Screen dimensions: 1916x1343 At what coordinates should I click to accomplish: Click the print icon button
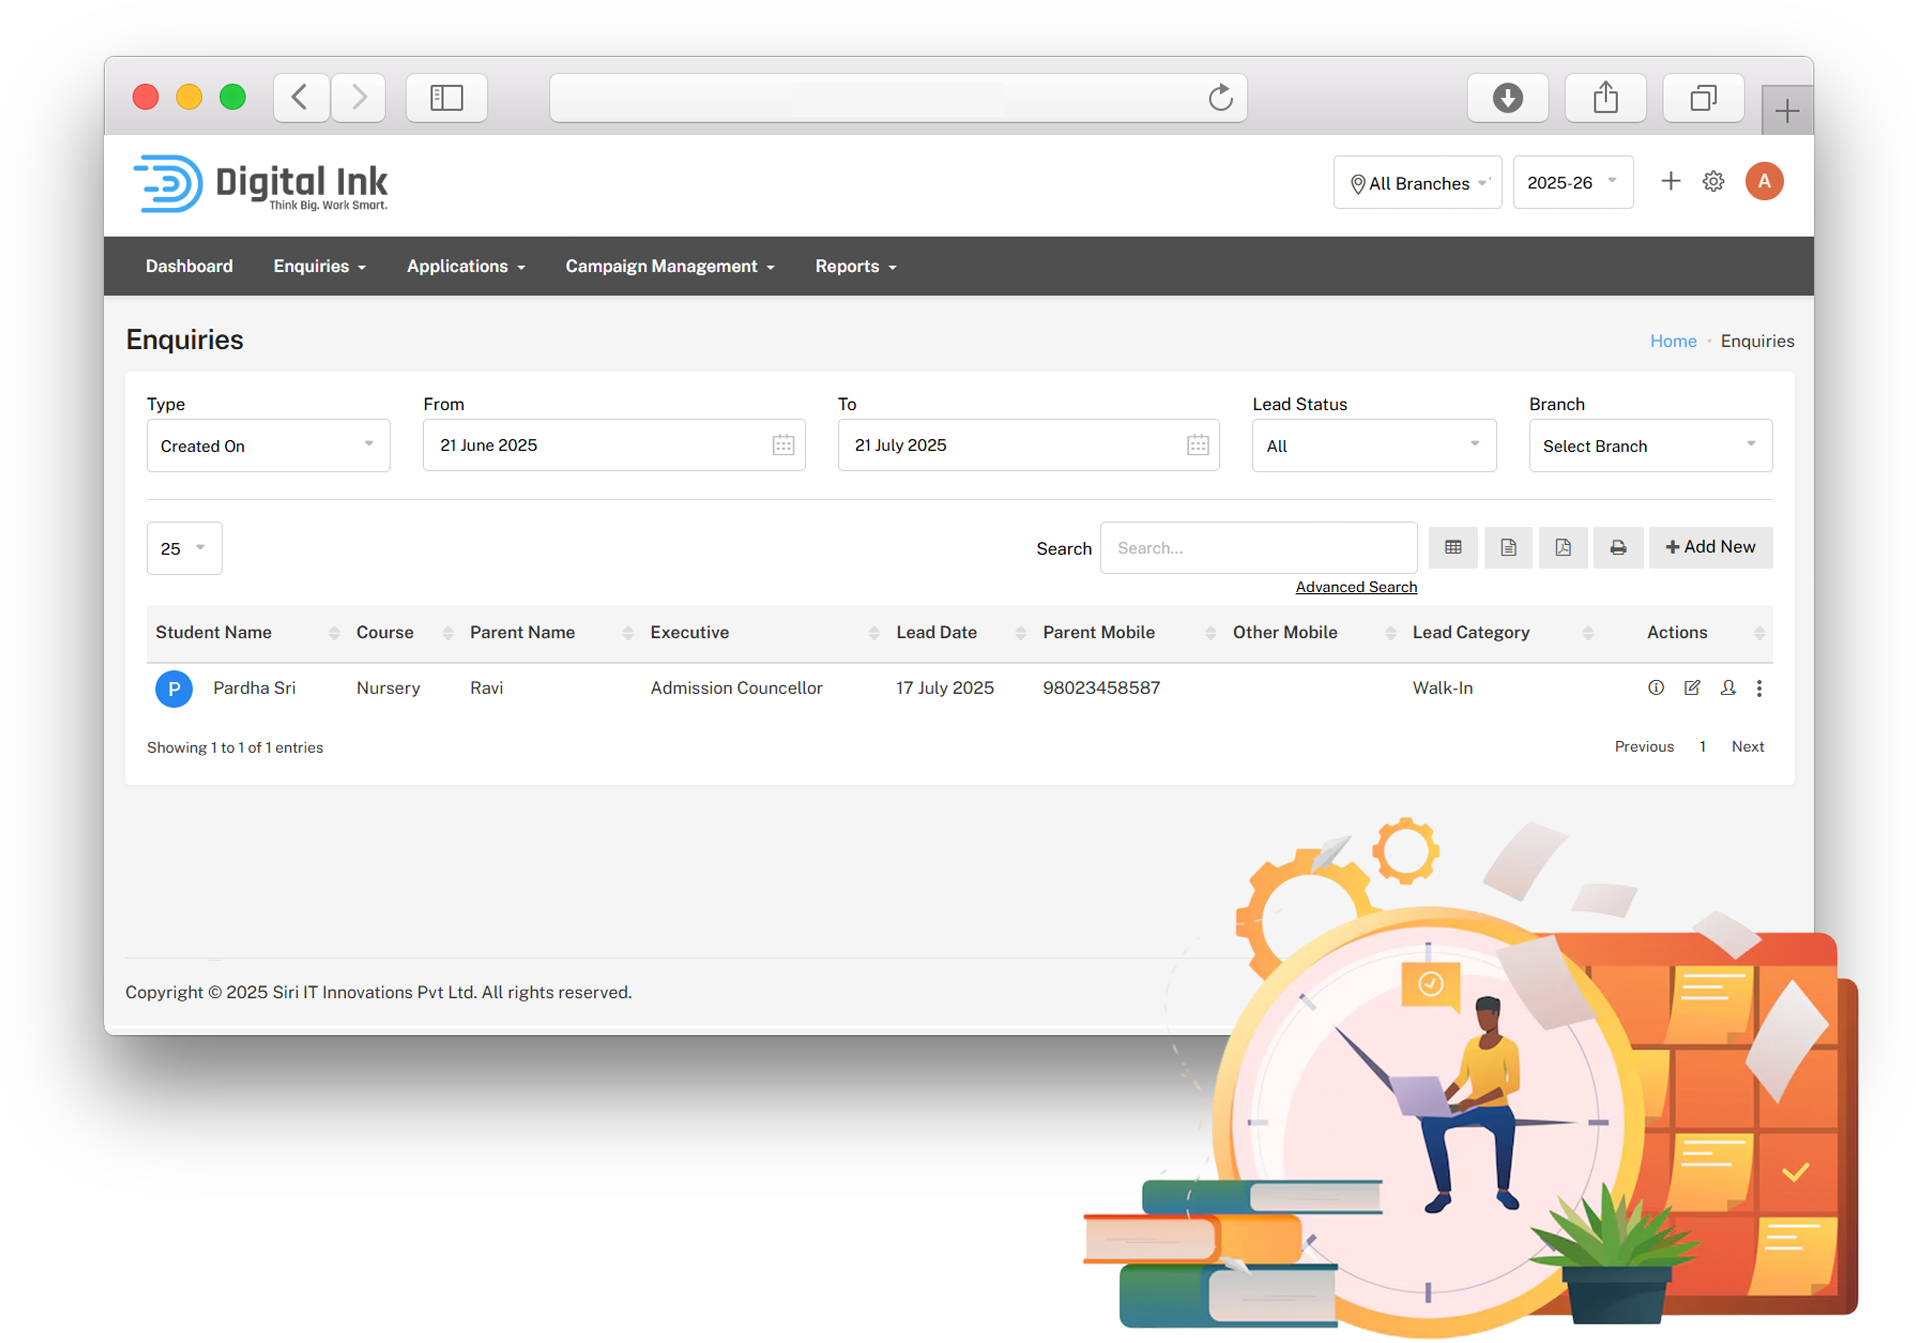(1617, 548)
